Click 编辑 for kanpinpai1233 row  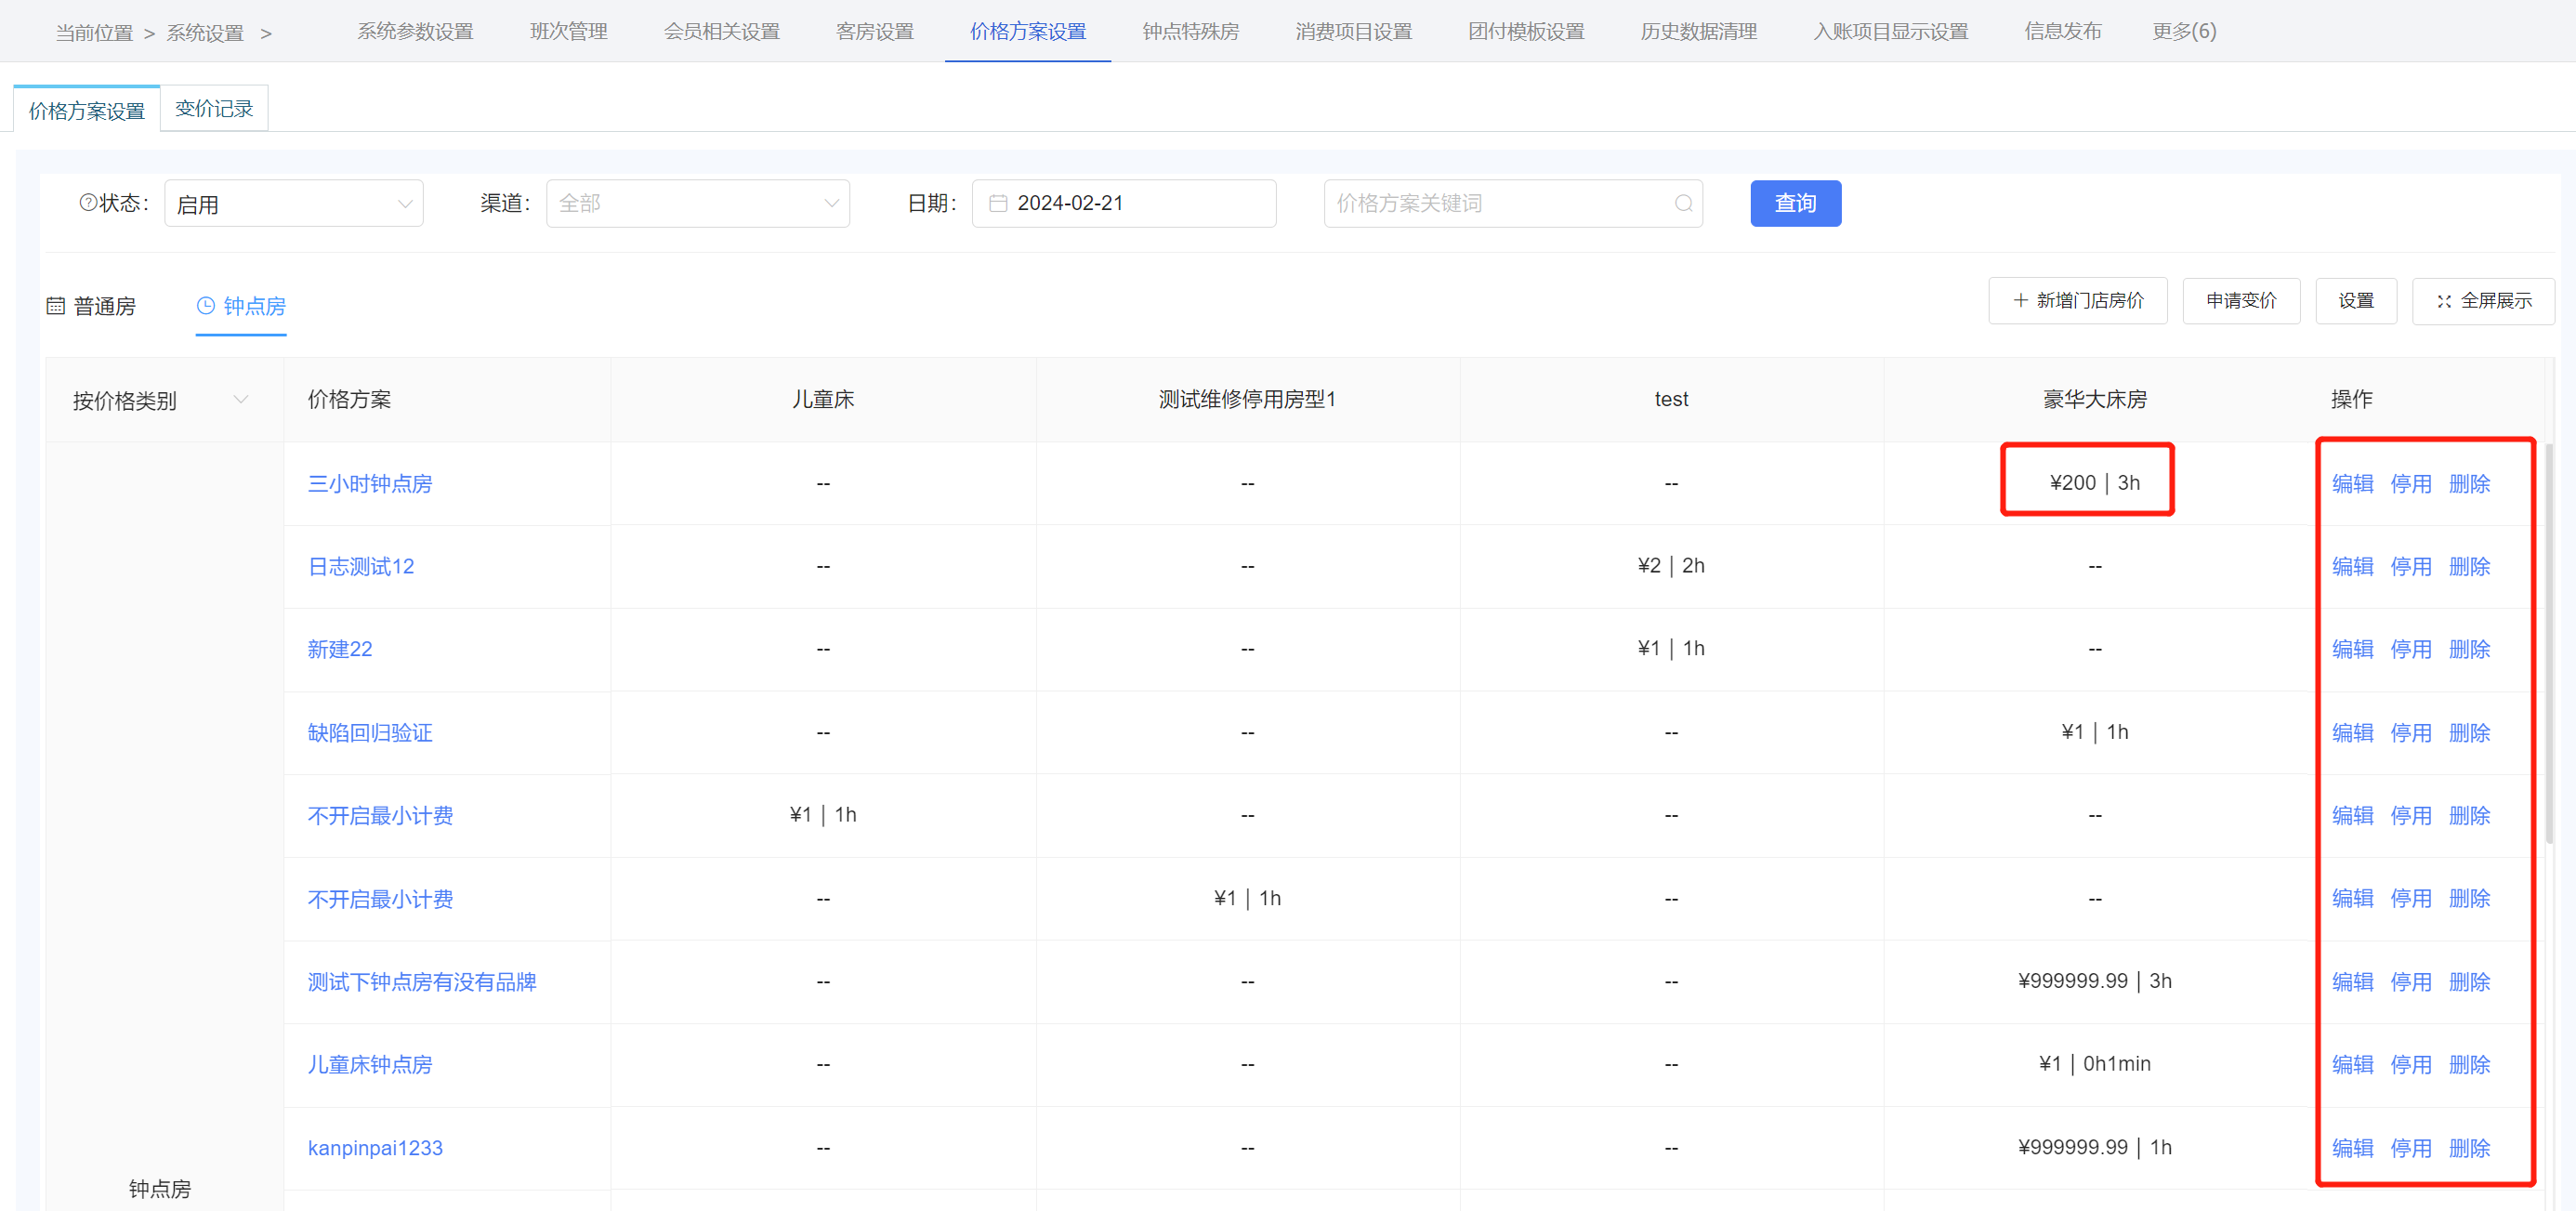[2352, 1148]
